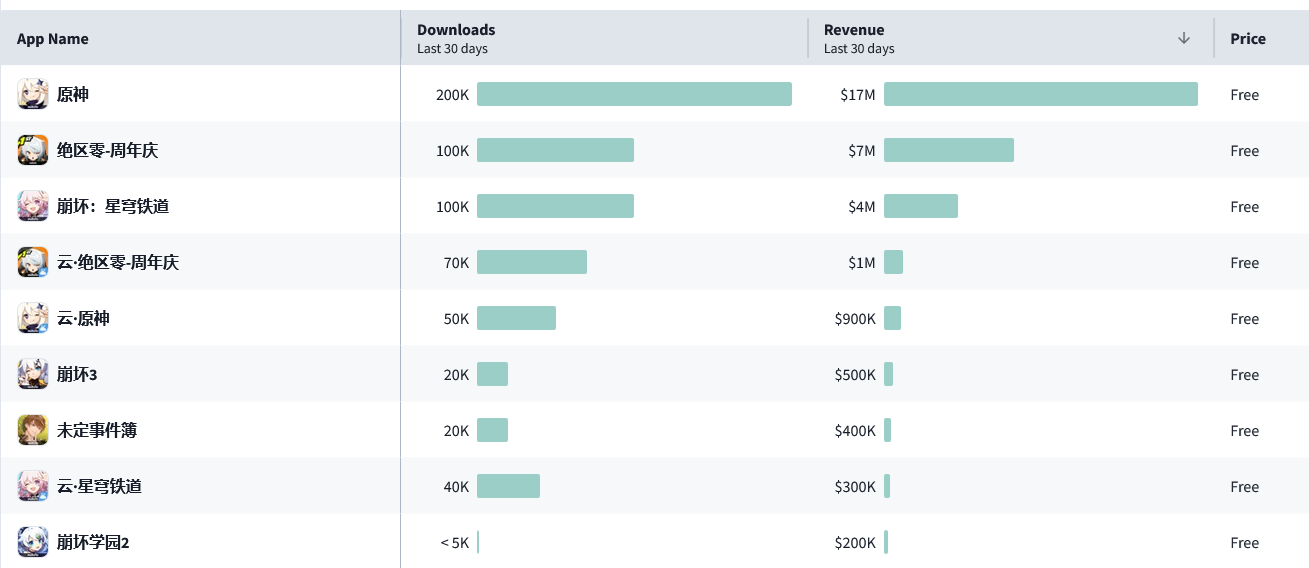Viewport: 1309px width, 568px height.
Task: Open the 绝区零-周年庆 app name link
Action: 107,150
